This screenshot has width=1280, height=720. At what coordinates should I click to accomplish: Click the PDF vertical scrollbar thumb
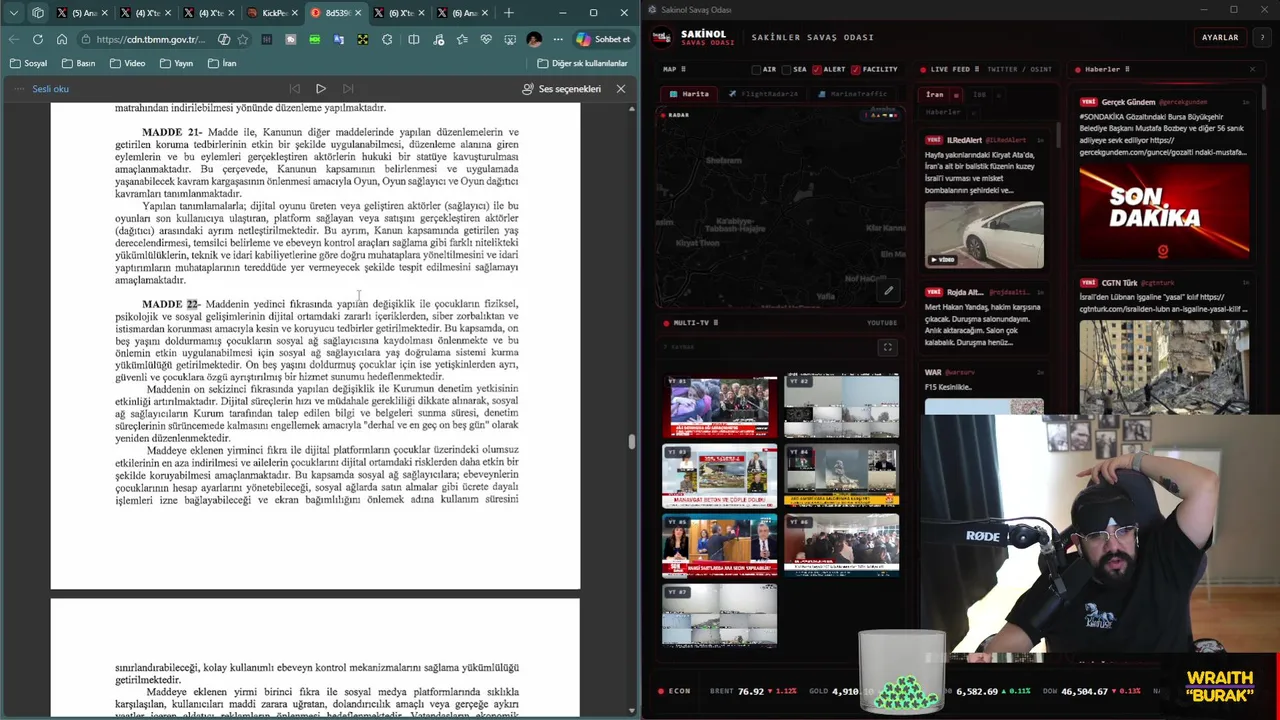click(x=632, y=442)
